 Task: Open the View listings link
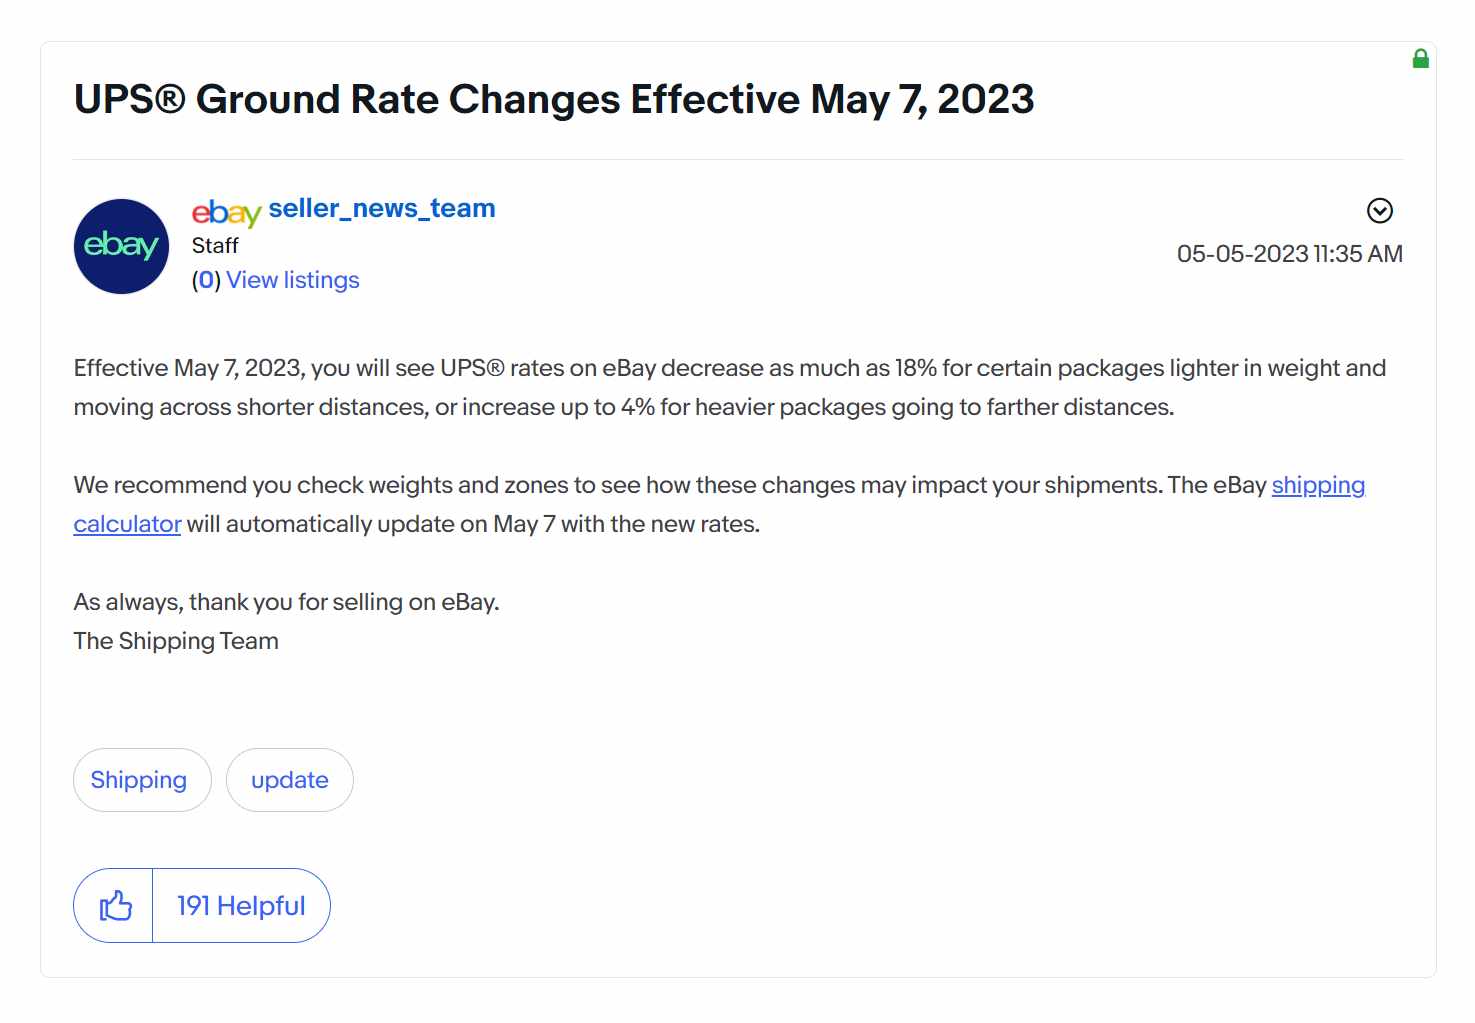[x=293, y=280]
